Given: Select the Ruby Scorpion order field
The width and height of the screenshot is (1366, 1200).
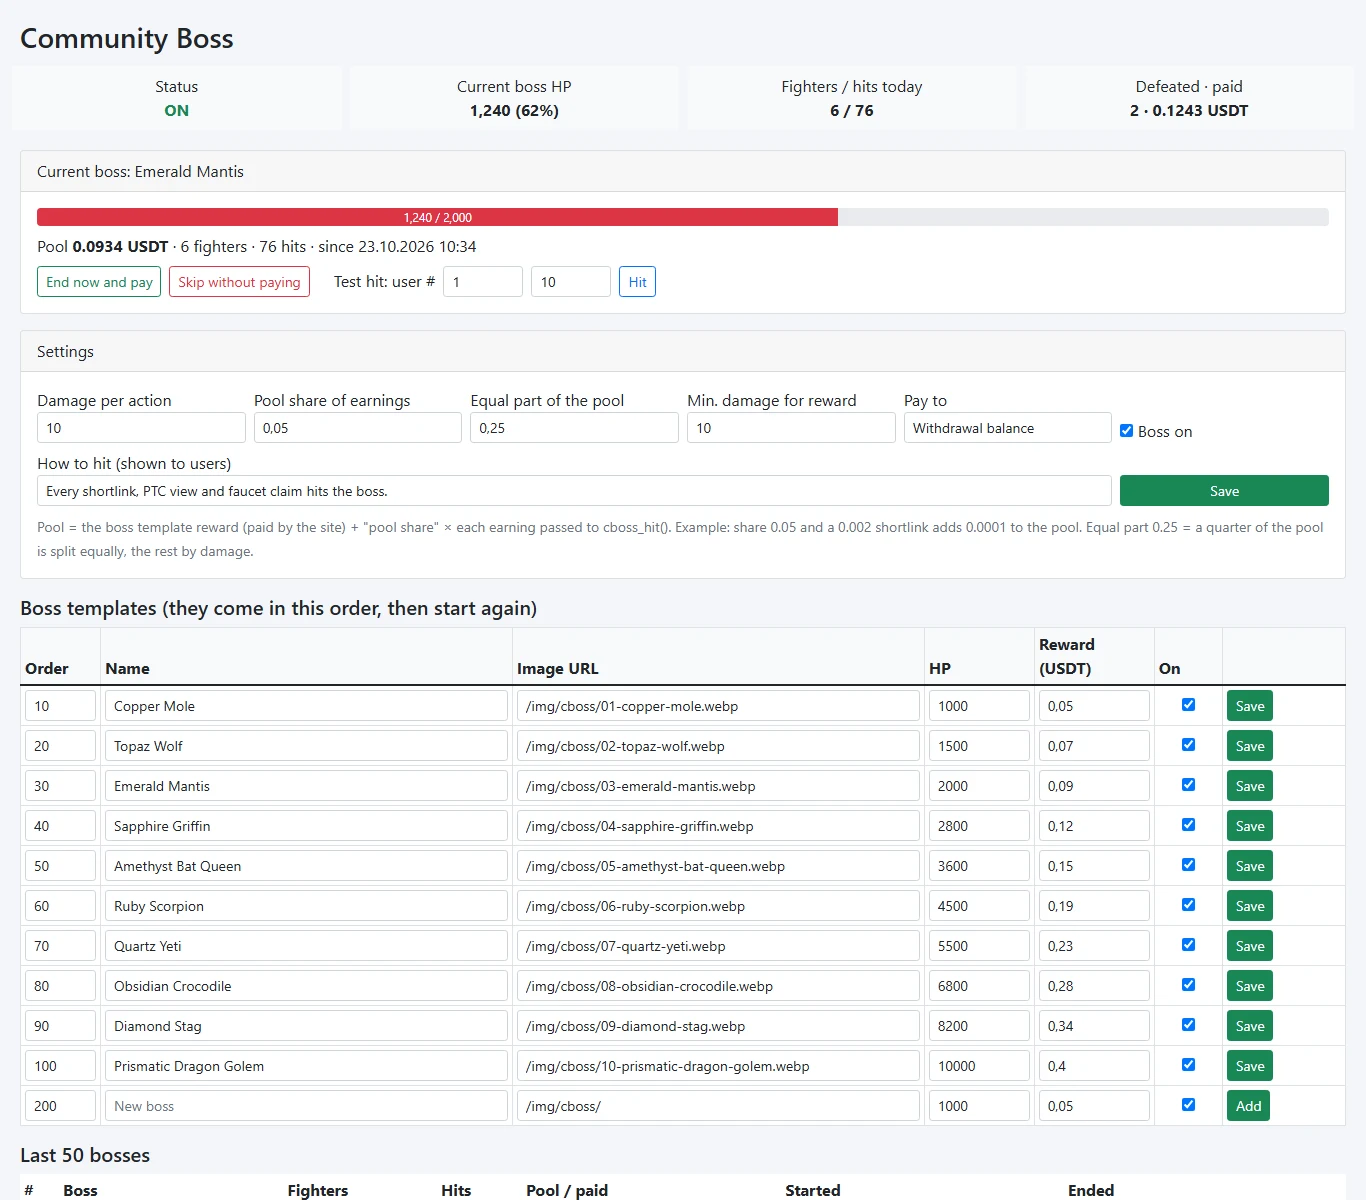Looking at the screenshot, I should (x=60, y=906).
